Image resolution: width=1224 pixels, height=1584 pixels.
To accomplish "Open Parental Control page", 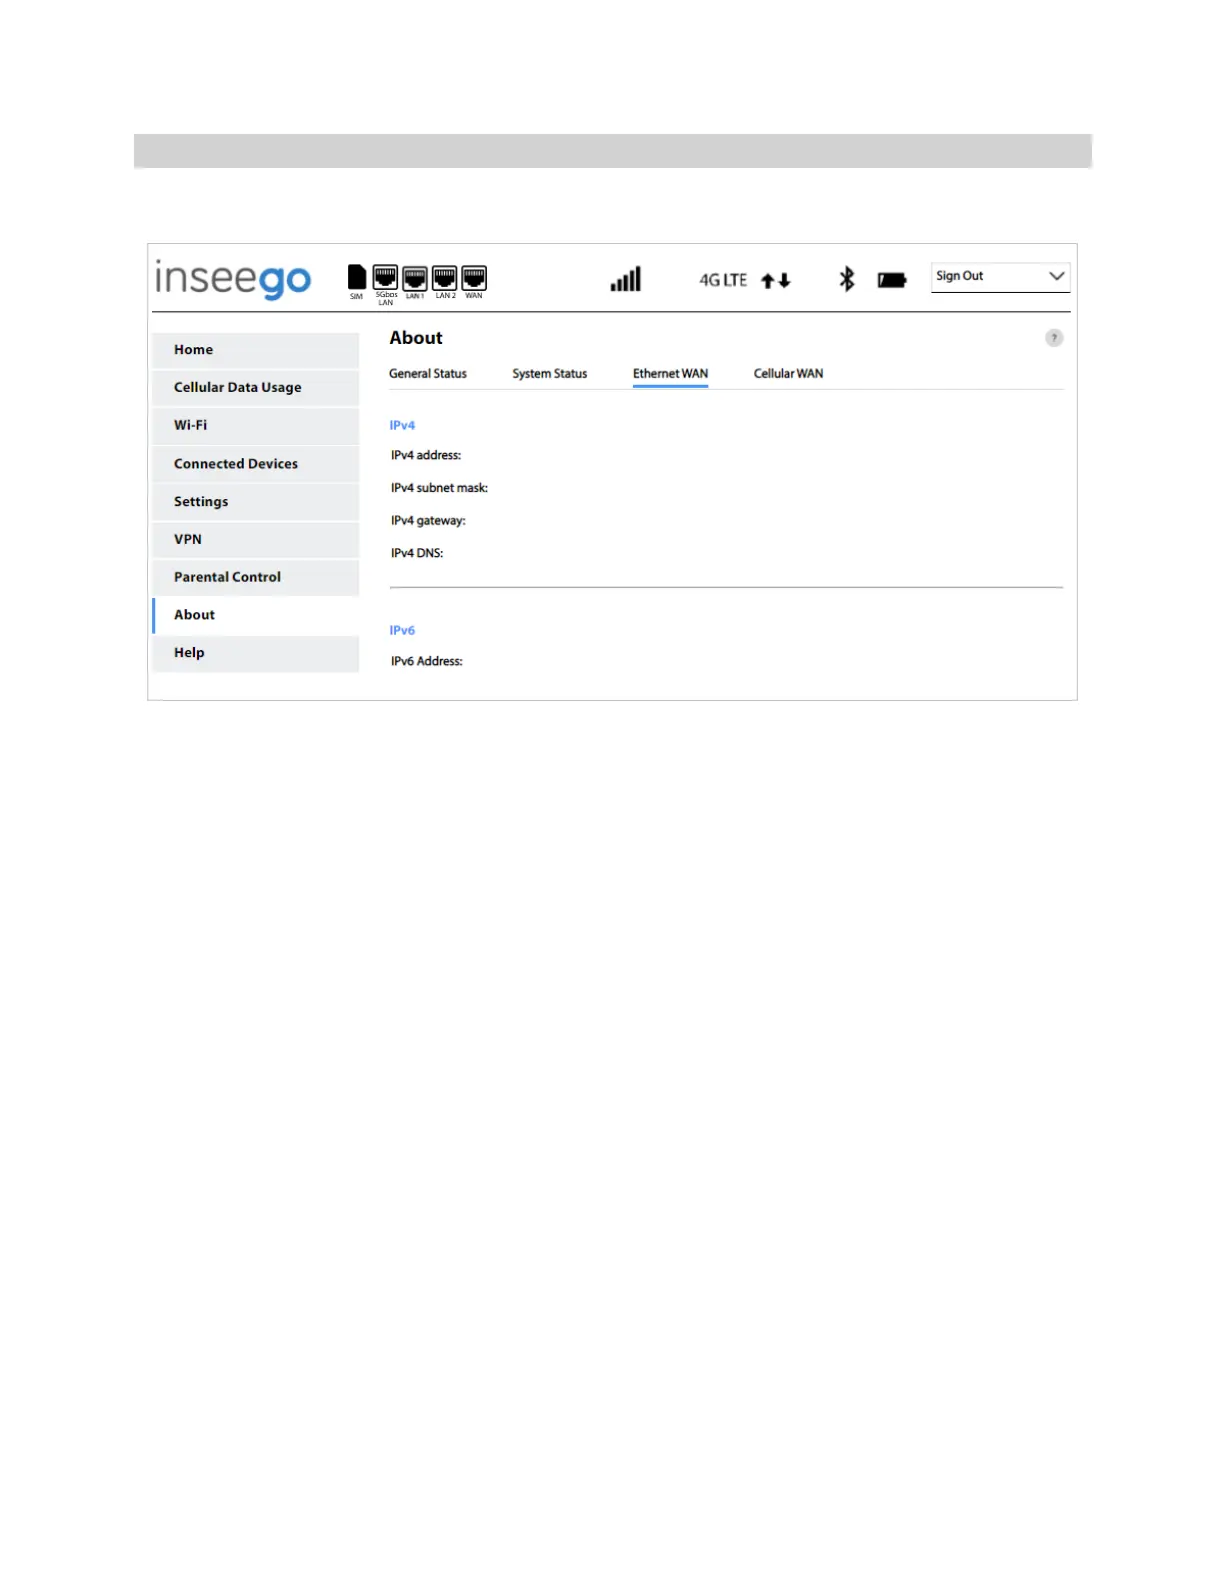I will pyautogui.click(x=256, y=578).
